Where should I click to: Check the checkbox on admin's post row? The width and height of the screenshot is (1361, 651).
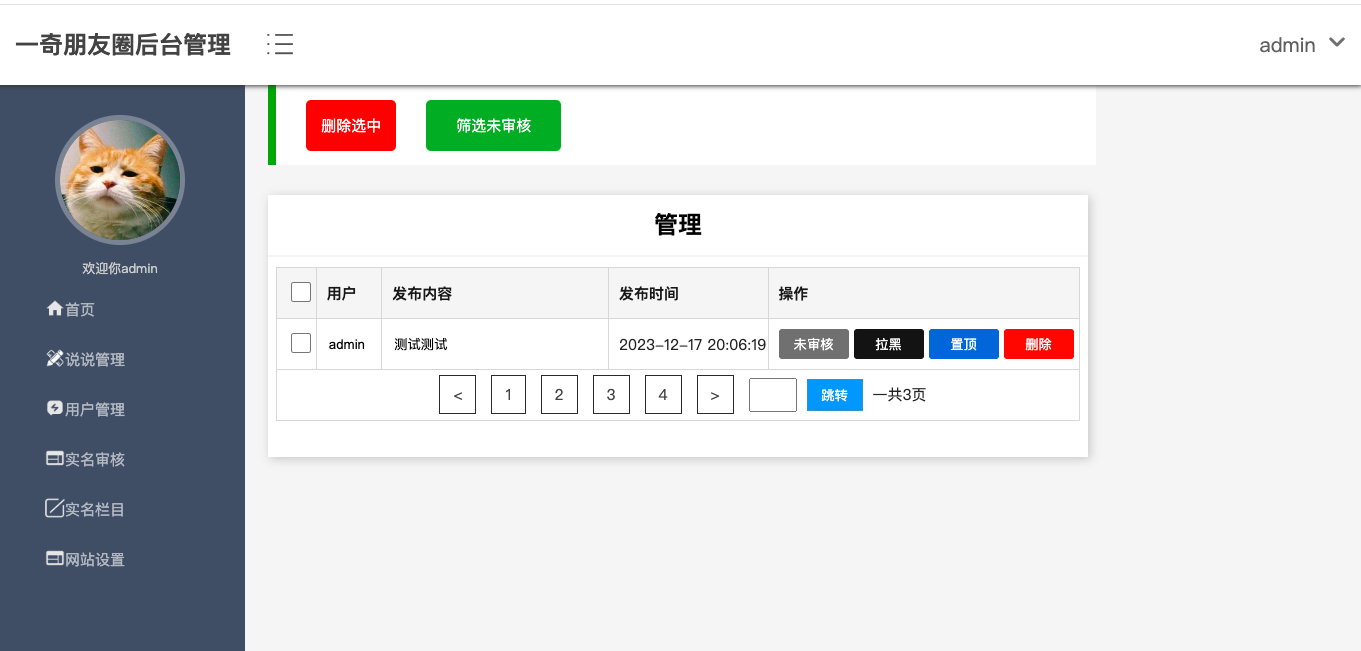(x=299, y=342)
